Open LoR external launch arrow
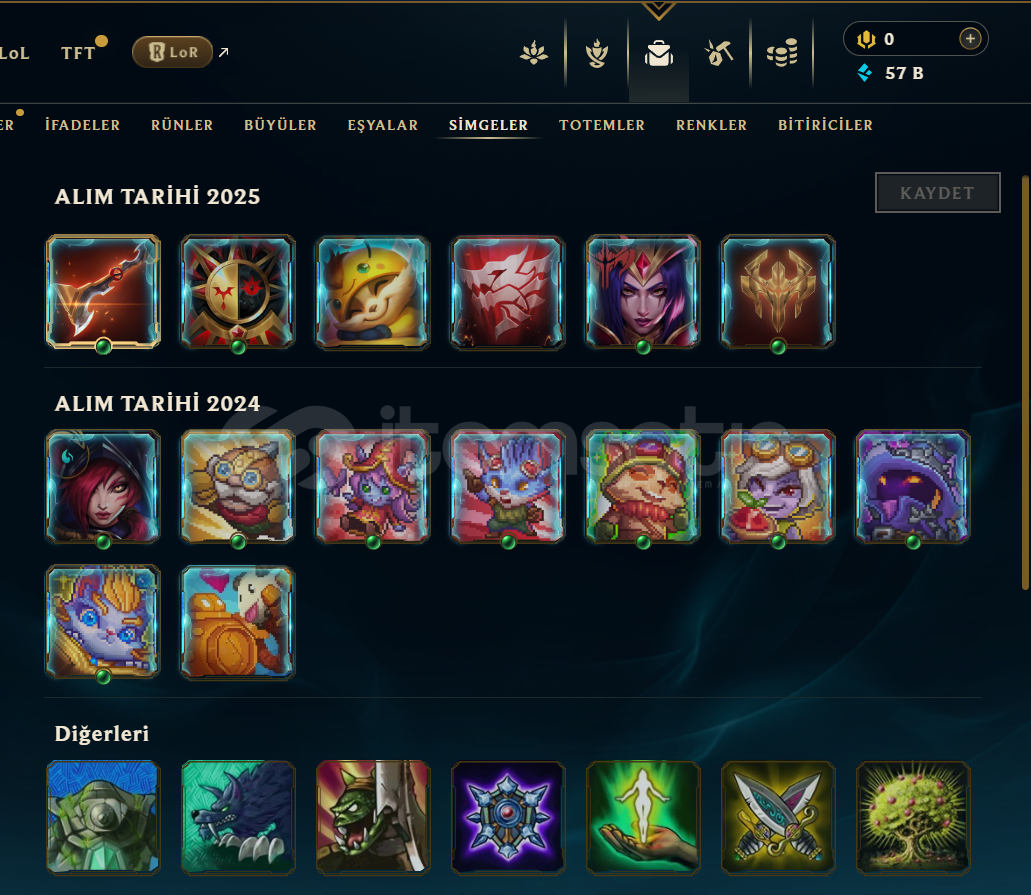Viewport: 1031px width, 895px height. click(224, 52)
